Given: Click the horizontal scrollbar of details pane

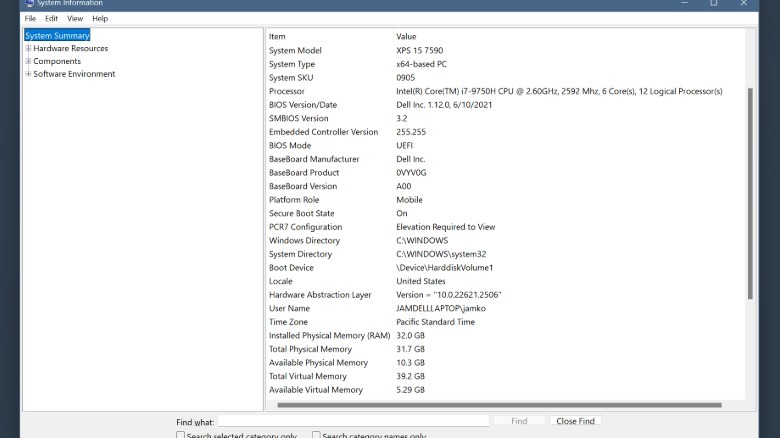Looking at the screenshot, I should pyautogui.click(x=499, y=405).
